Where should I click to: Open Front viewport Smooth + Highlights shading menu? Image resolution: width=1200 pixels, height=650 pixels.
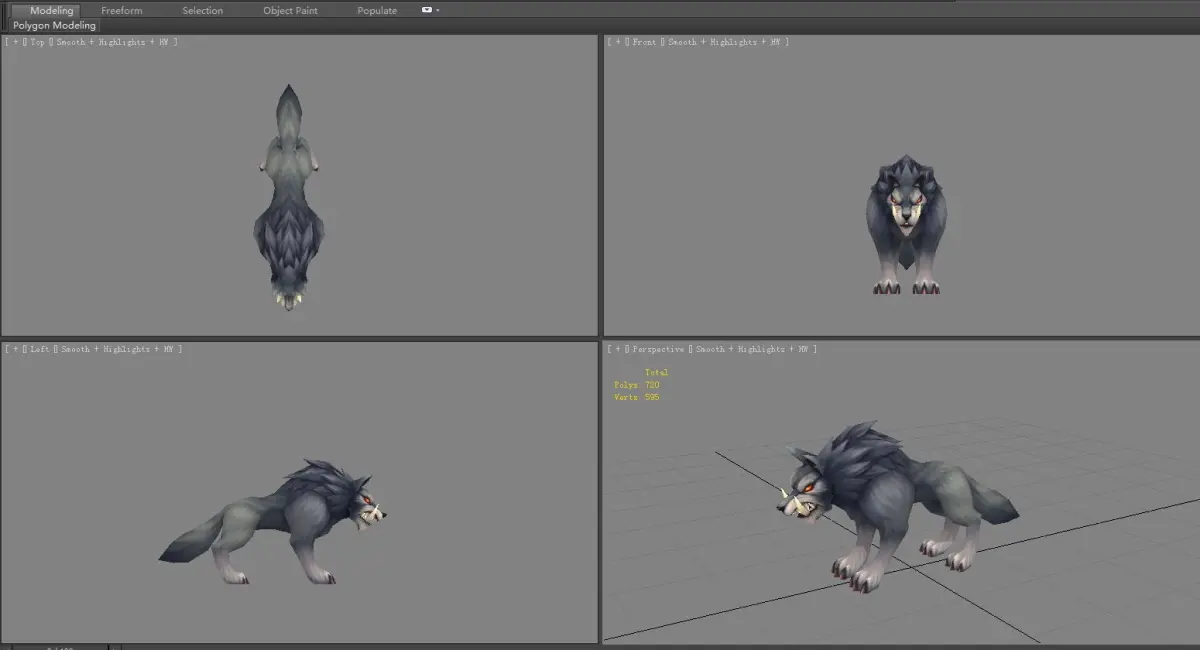click(x=722, y=42)
